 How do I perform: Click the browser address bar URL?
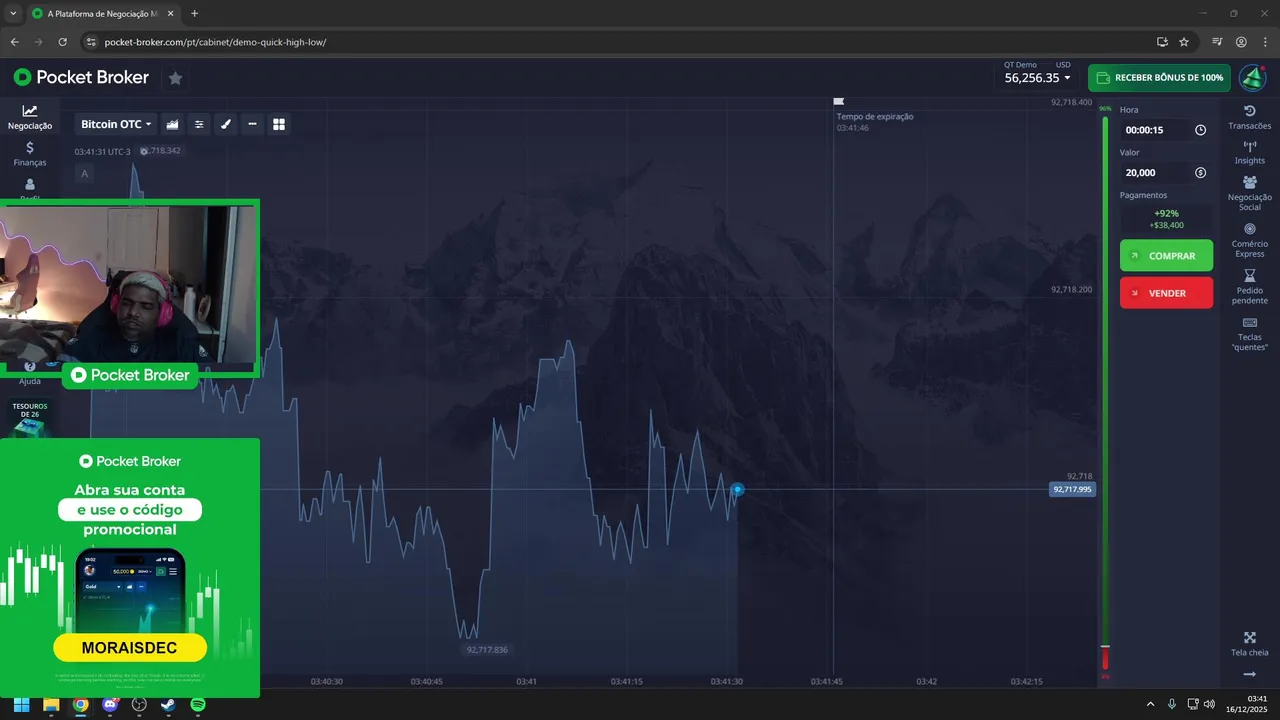[215, 42]
